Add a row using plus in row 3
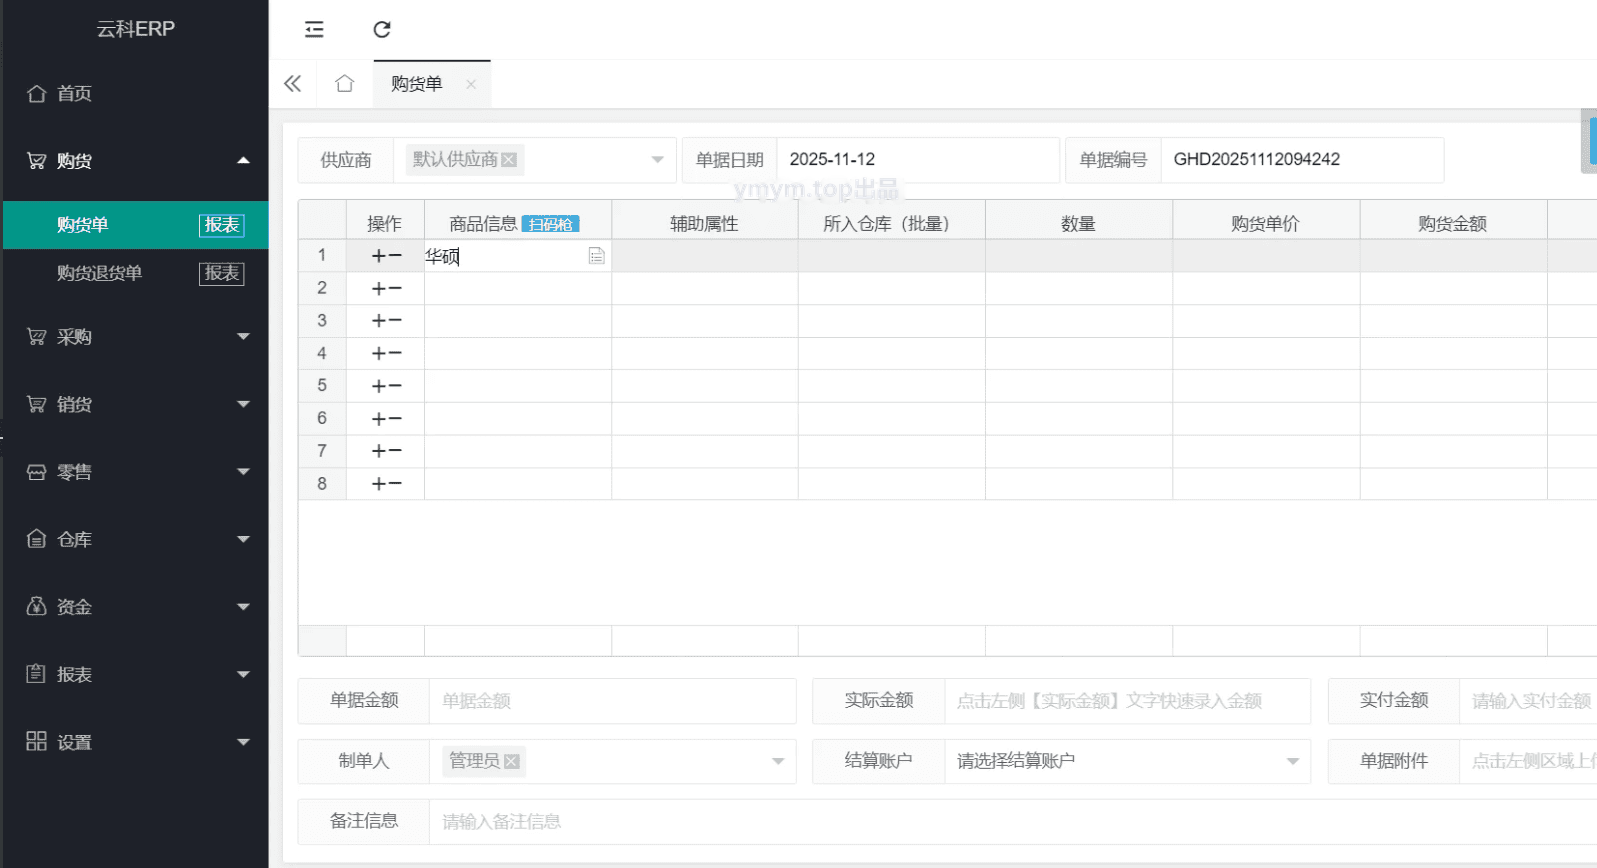Screen dimensions: 1597x868 point(379,321)
